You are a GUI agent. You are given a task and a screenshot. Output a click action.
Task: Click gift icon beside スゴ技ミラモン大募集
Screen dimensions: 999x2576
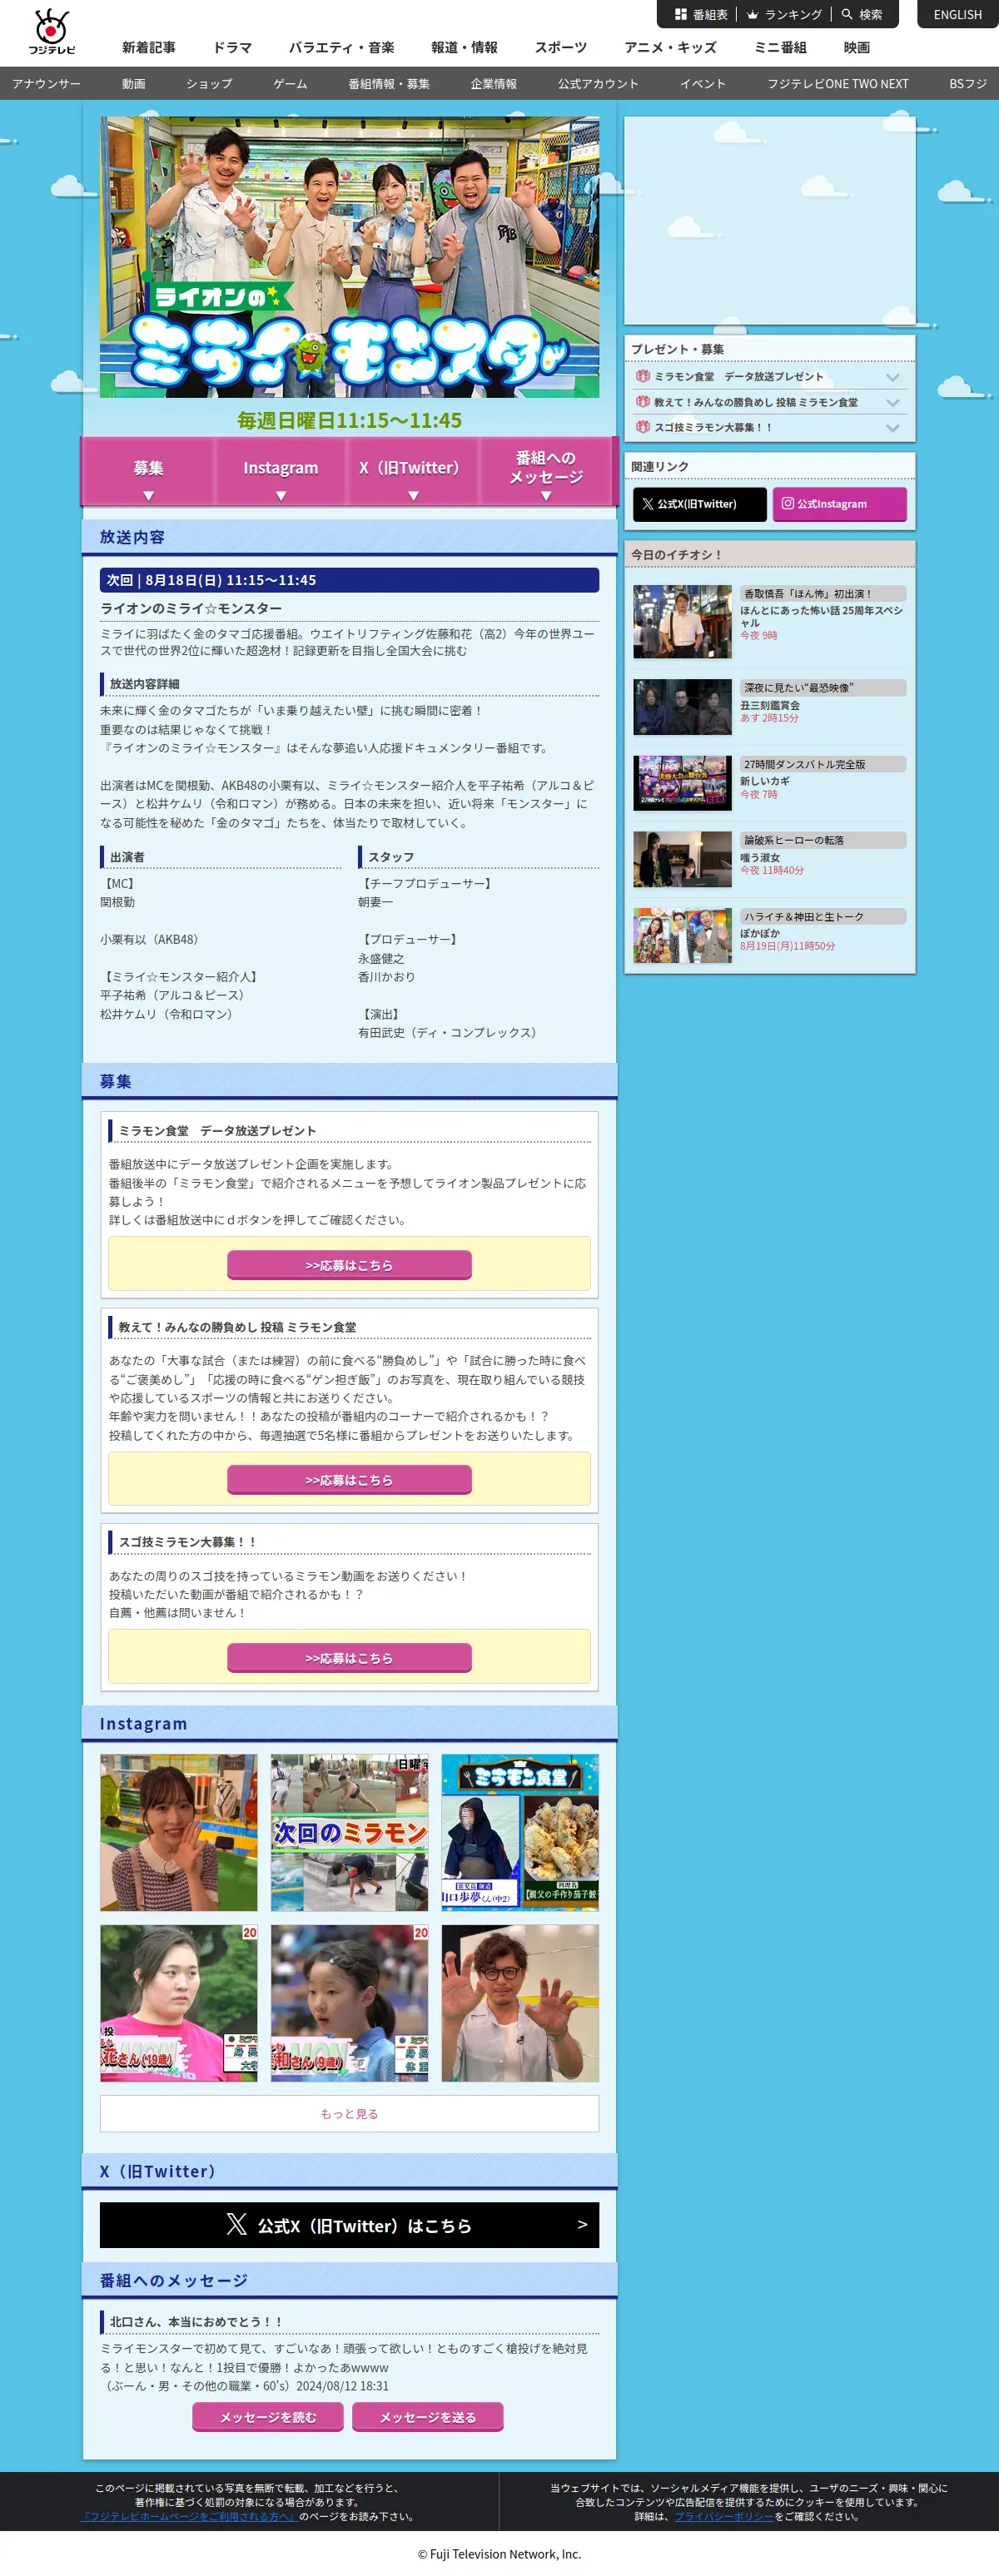tap(643, 426)
